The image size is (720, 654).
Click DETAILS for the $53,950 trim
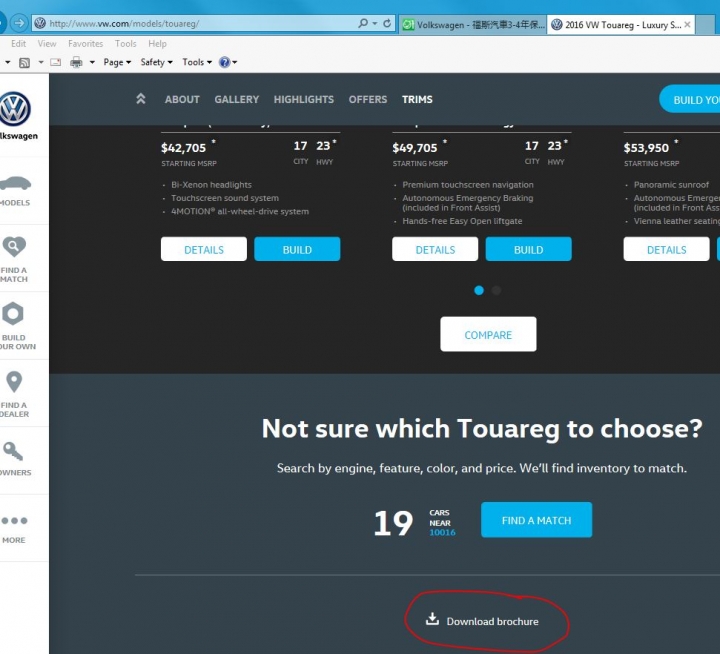pos(666,249)
